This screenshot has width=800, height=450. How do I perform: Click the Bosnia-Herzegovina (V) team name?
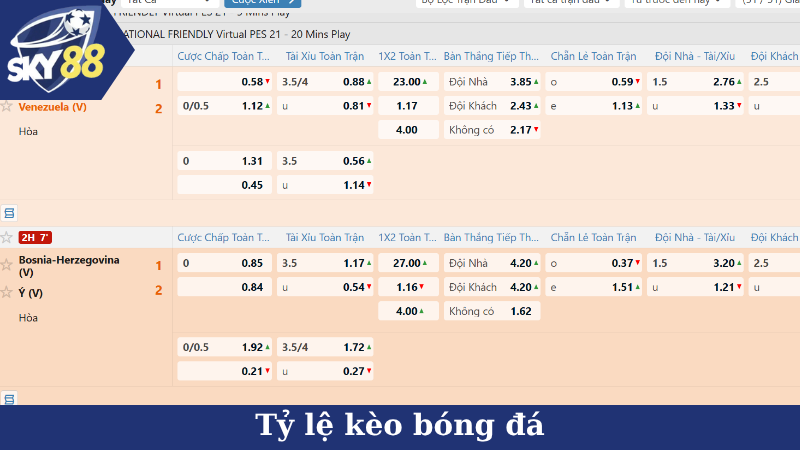(x=69, y=266)
